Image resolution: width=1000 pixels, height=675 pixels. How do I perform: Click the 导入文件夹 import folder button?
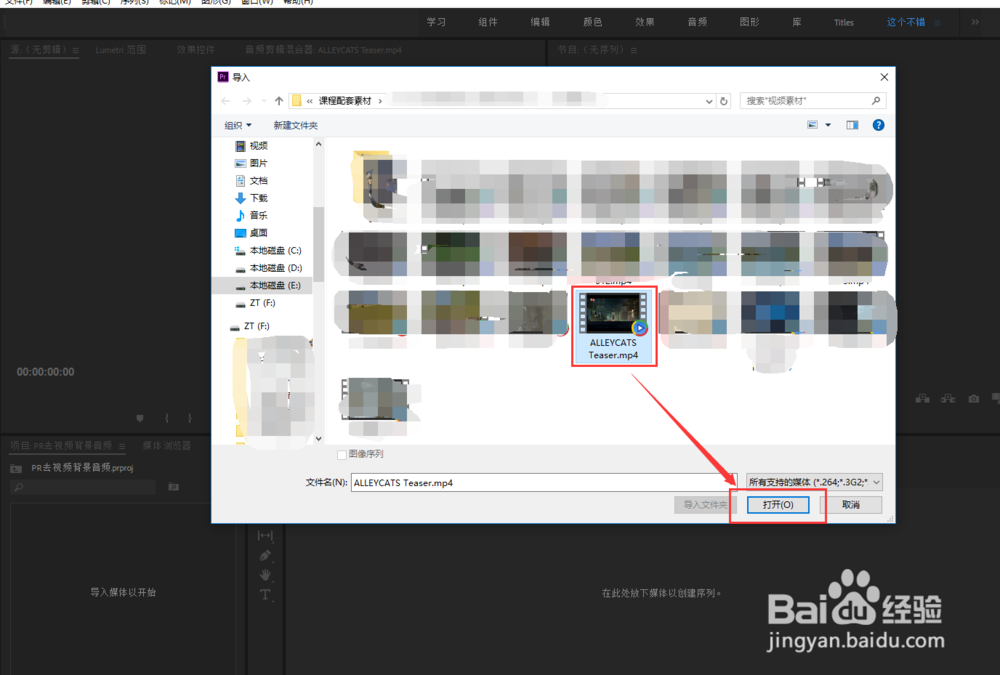705,505
